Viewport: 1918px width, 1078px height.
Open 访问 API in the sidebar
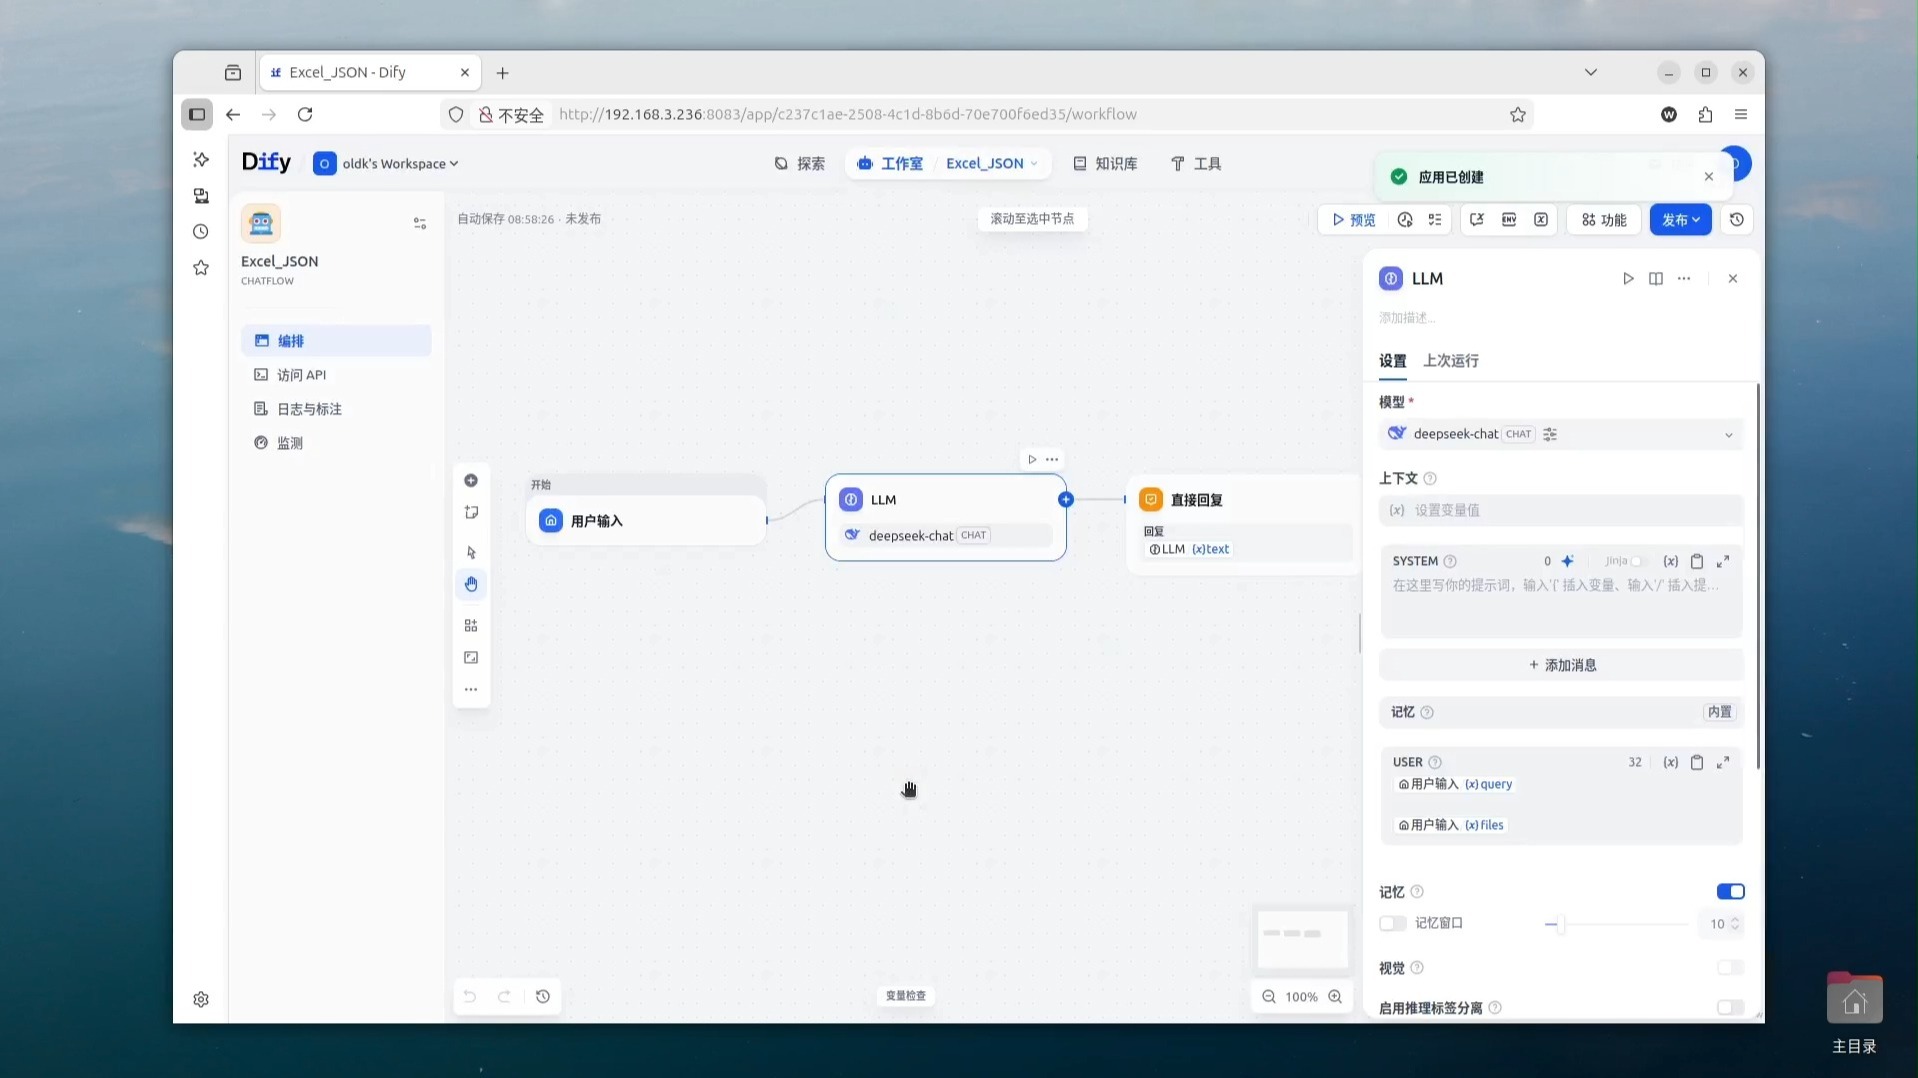pos(336,375)
